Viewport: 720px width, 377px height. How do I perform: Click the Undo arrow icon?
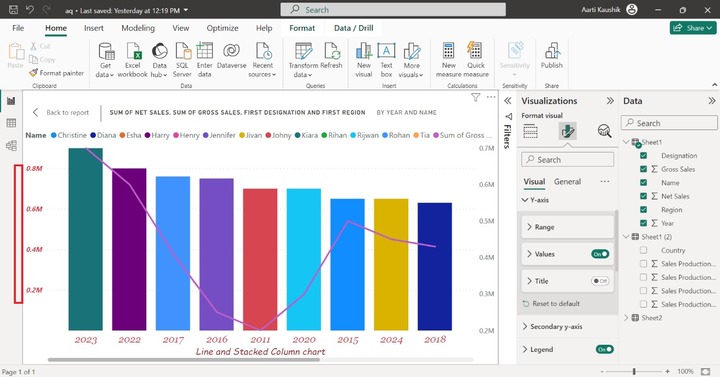click(30, 10)
